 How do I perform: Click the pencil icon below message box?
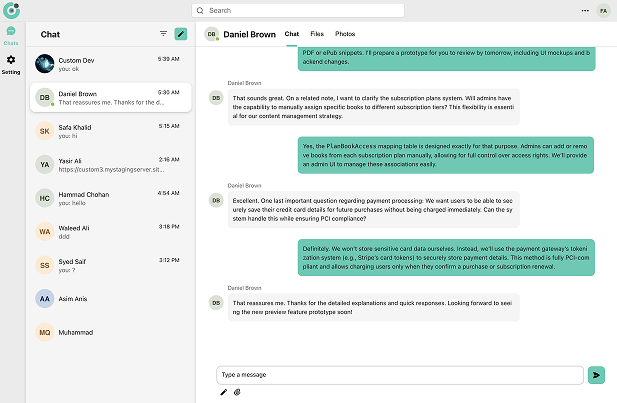click(x=224, y=392)
